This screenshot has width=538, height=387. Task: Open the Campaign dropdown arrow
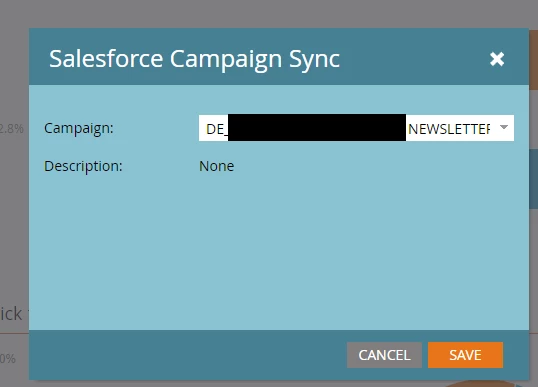(504, 127)
